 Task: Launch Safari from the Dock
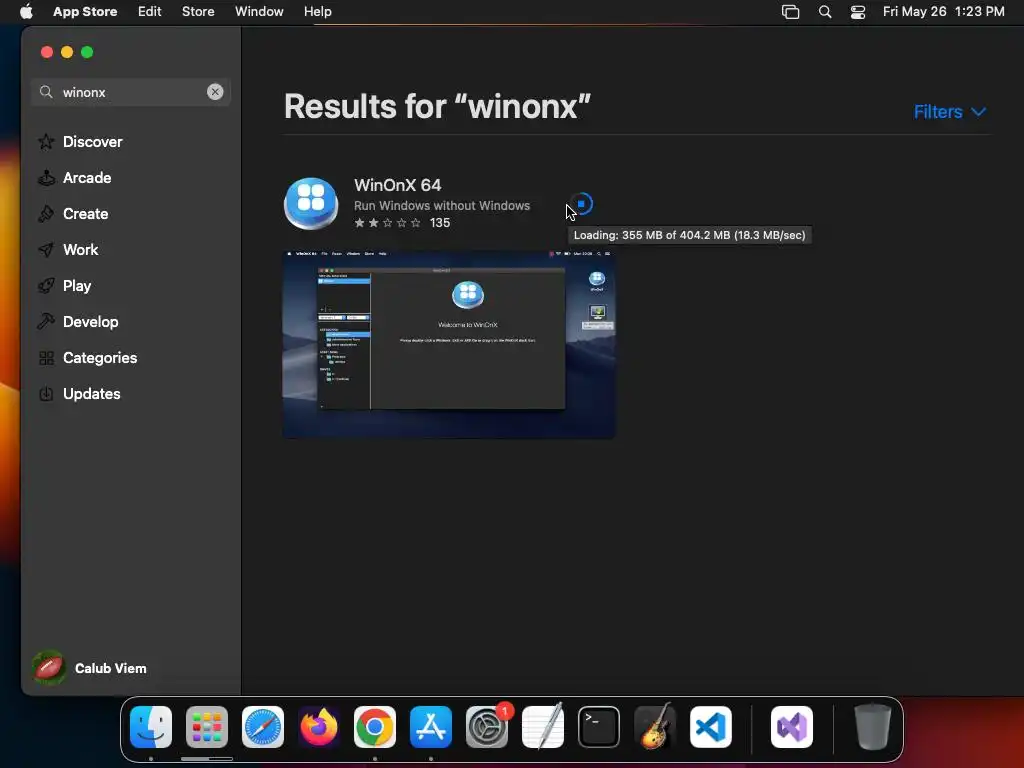click(x=263, y=727)
